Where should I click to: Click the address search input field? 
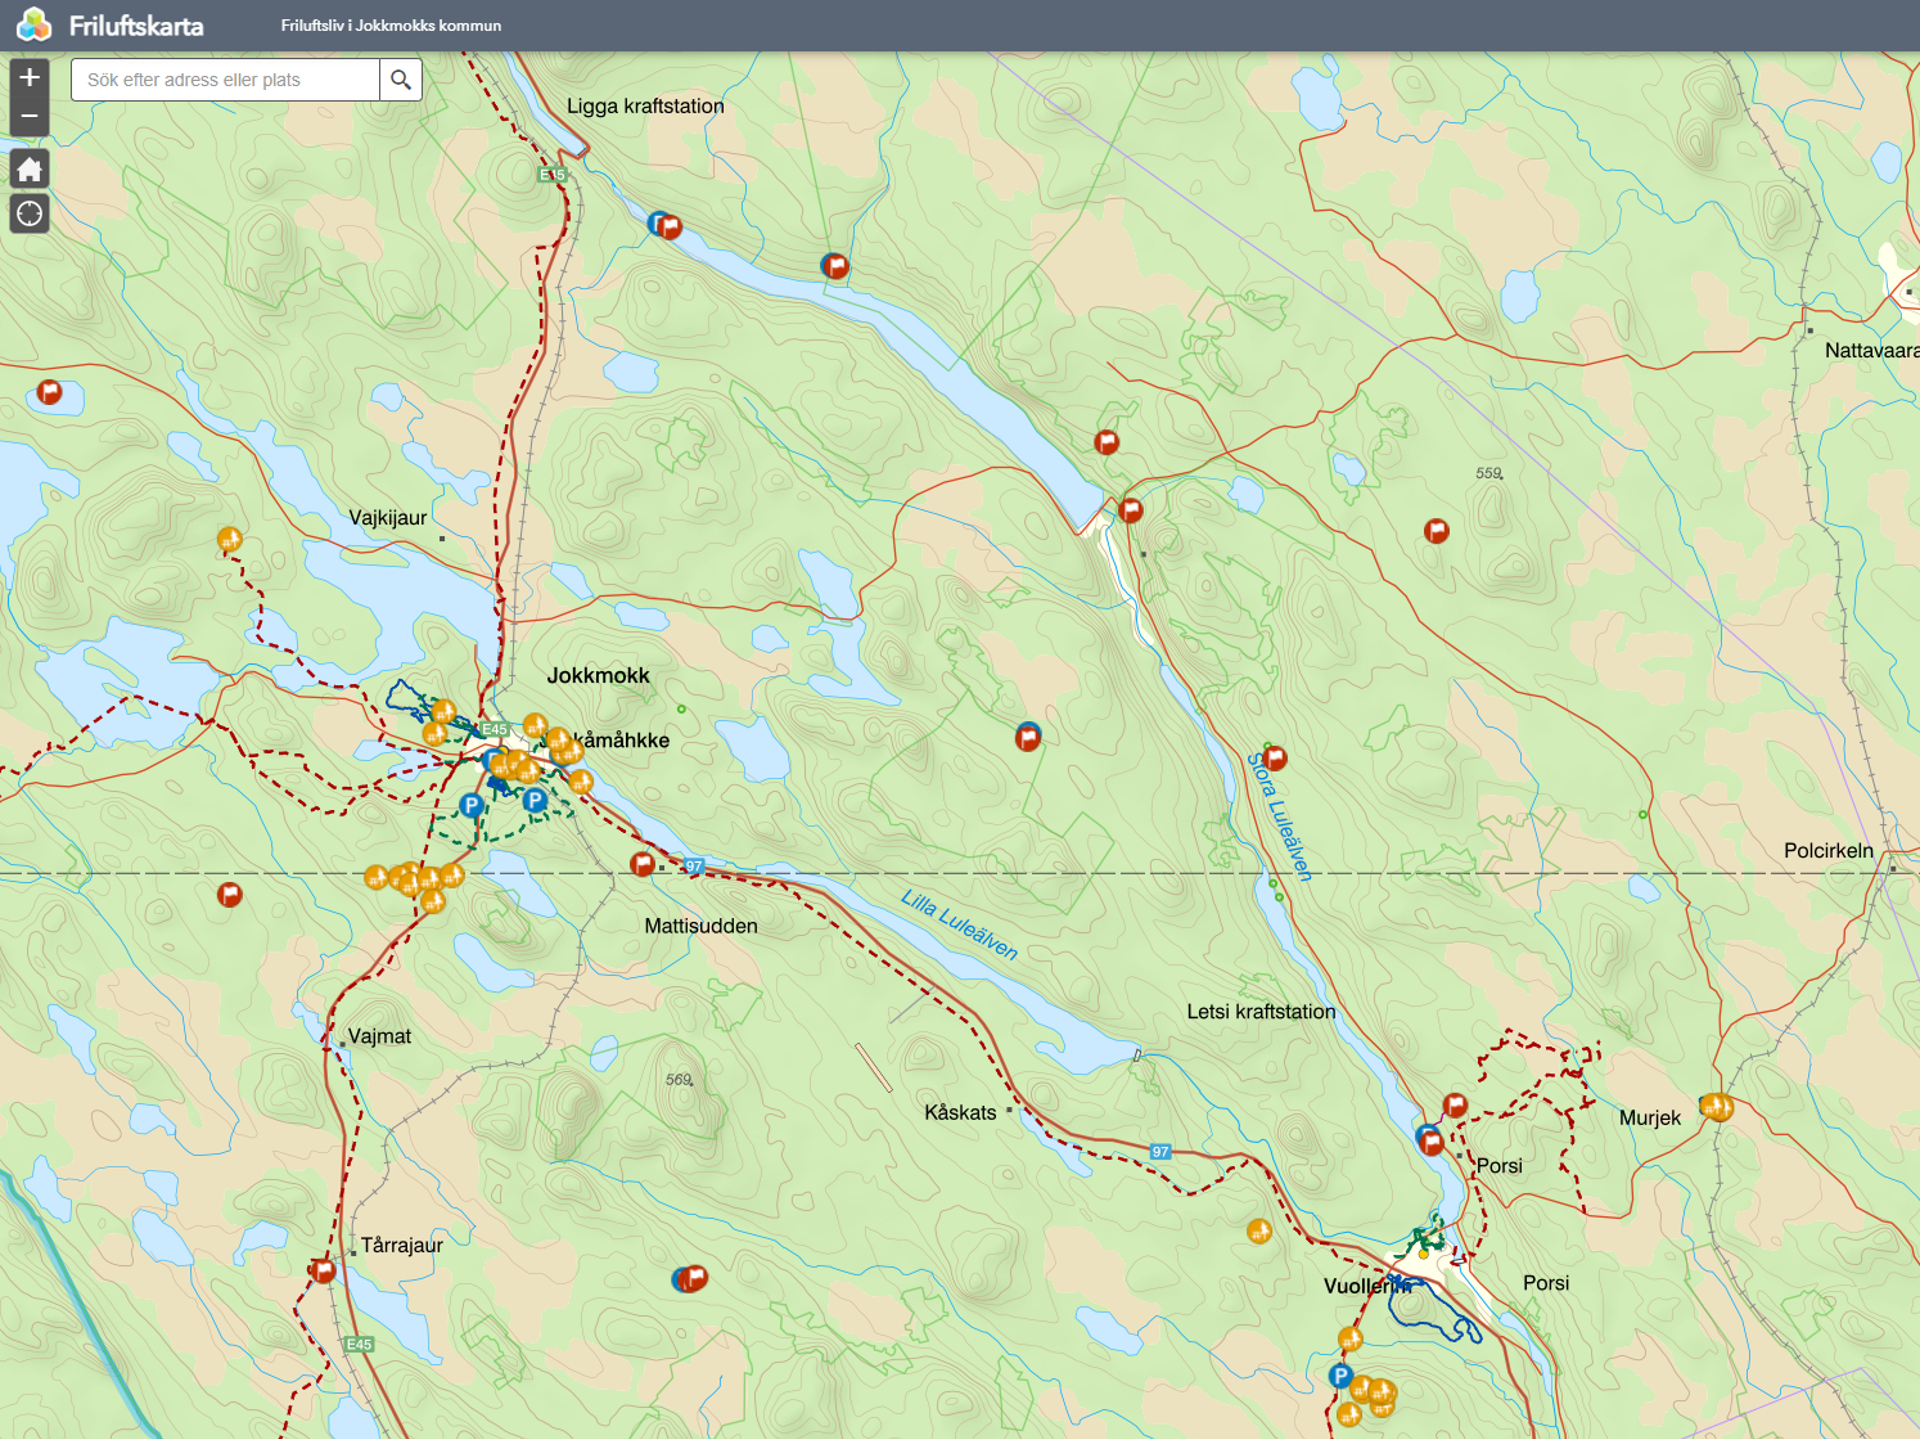pyautogui.click(x=225, y=80)
